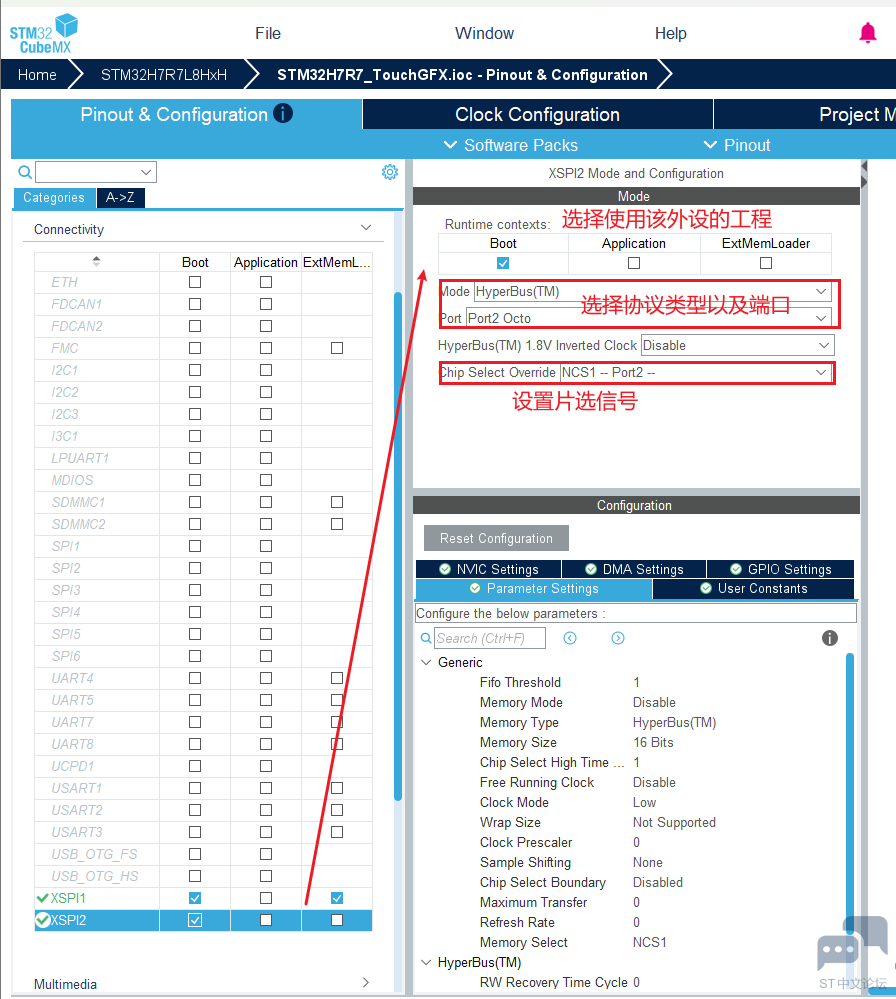Collapse the Generic parameter group

pyautogui.click(x=426, y=663)
